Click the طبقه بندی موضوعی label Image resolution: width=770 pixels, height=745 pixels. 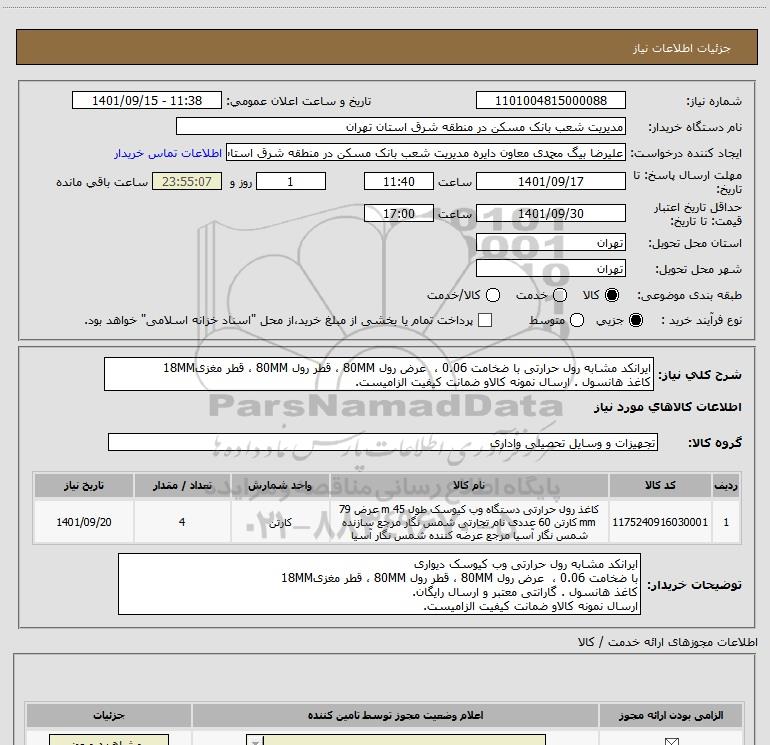(689, 295)
